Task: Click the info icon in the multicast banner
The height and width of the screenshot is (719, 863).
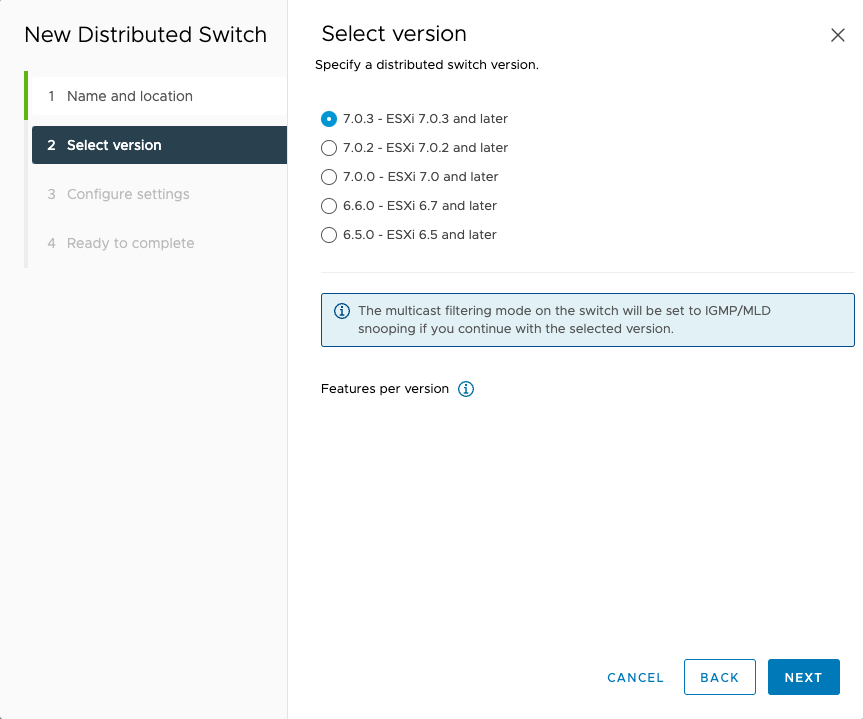Action: pyautogui.click(x=341, y=311)
